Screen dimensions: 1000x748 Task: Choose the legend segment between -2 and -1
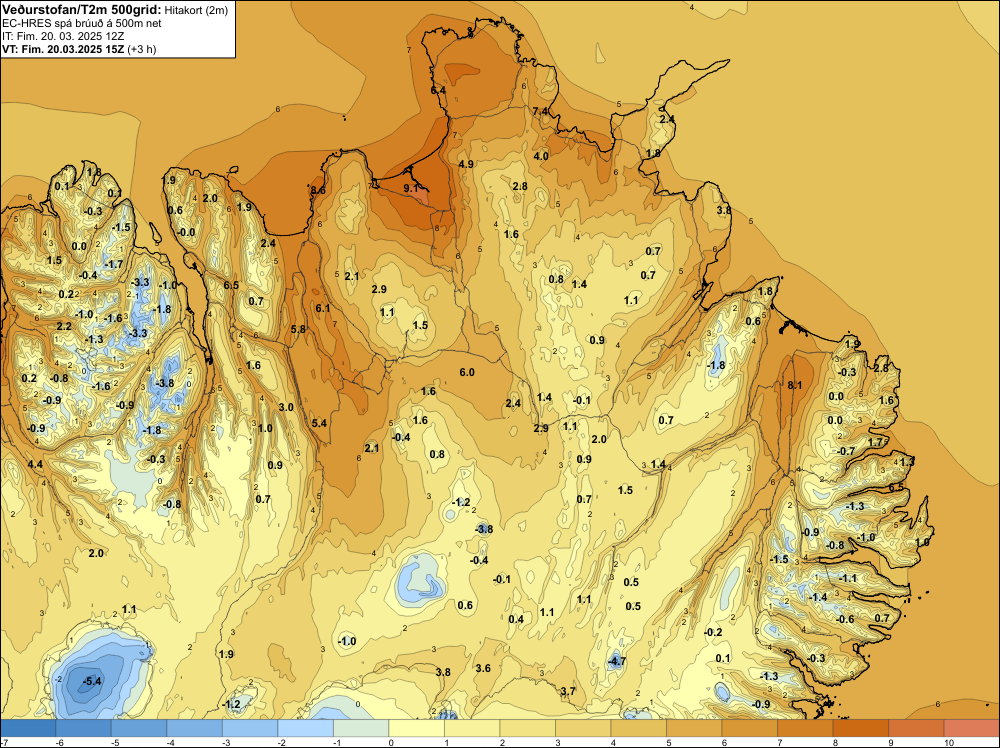tap(305, 728)
